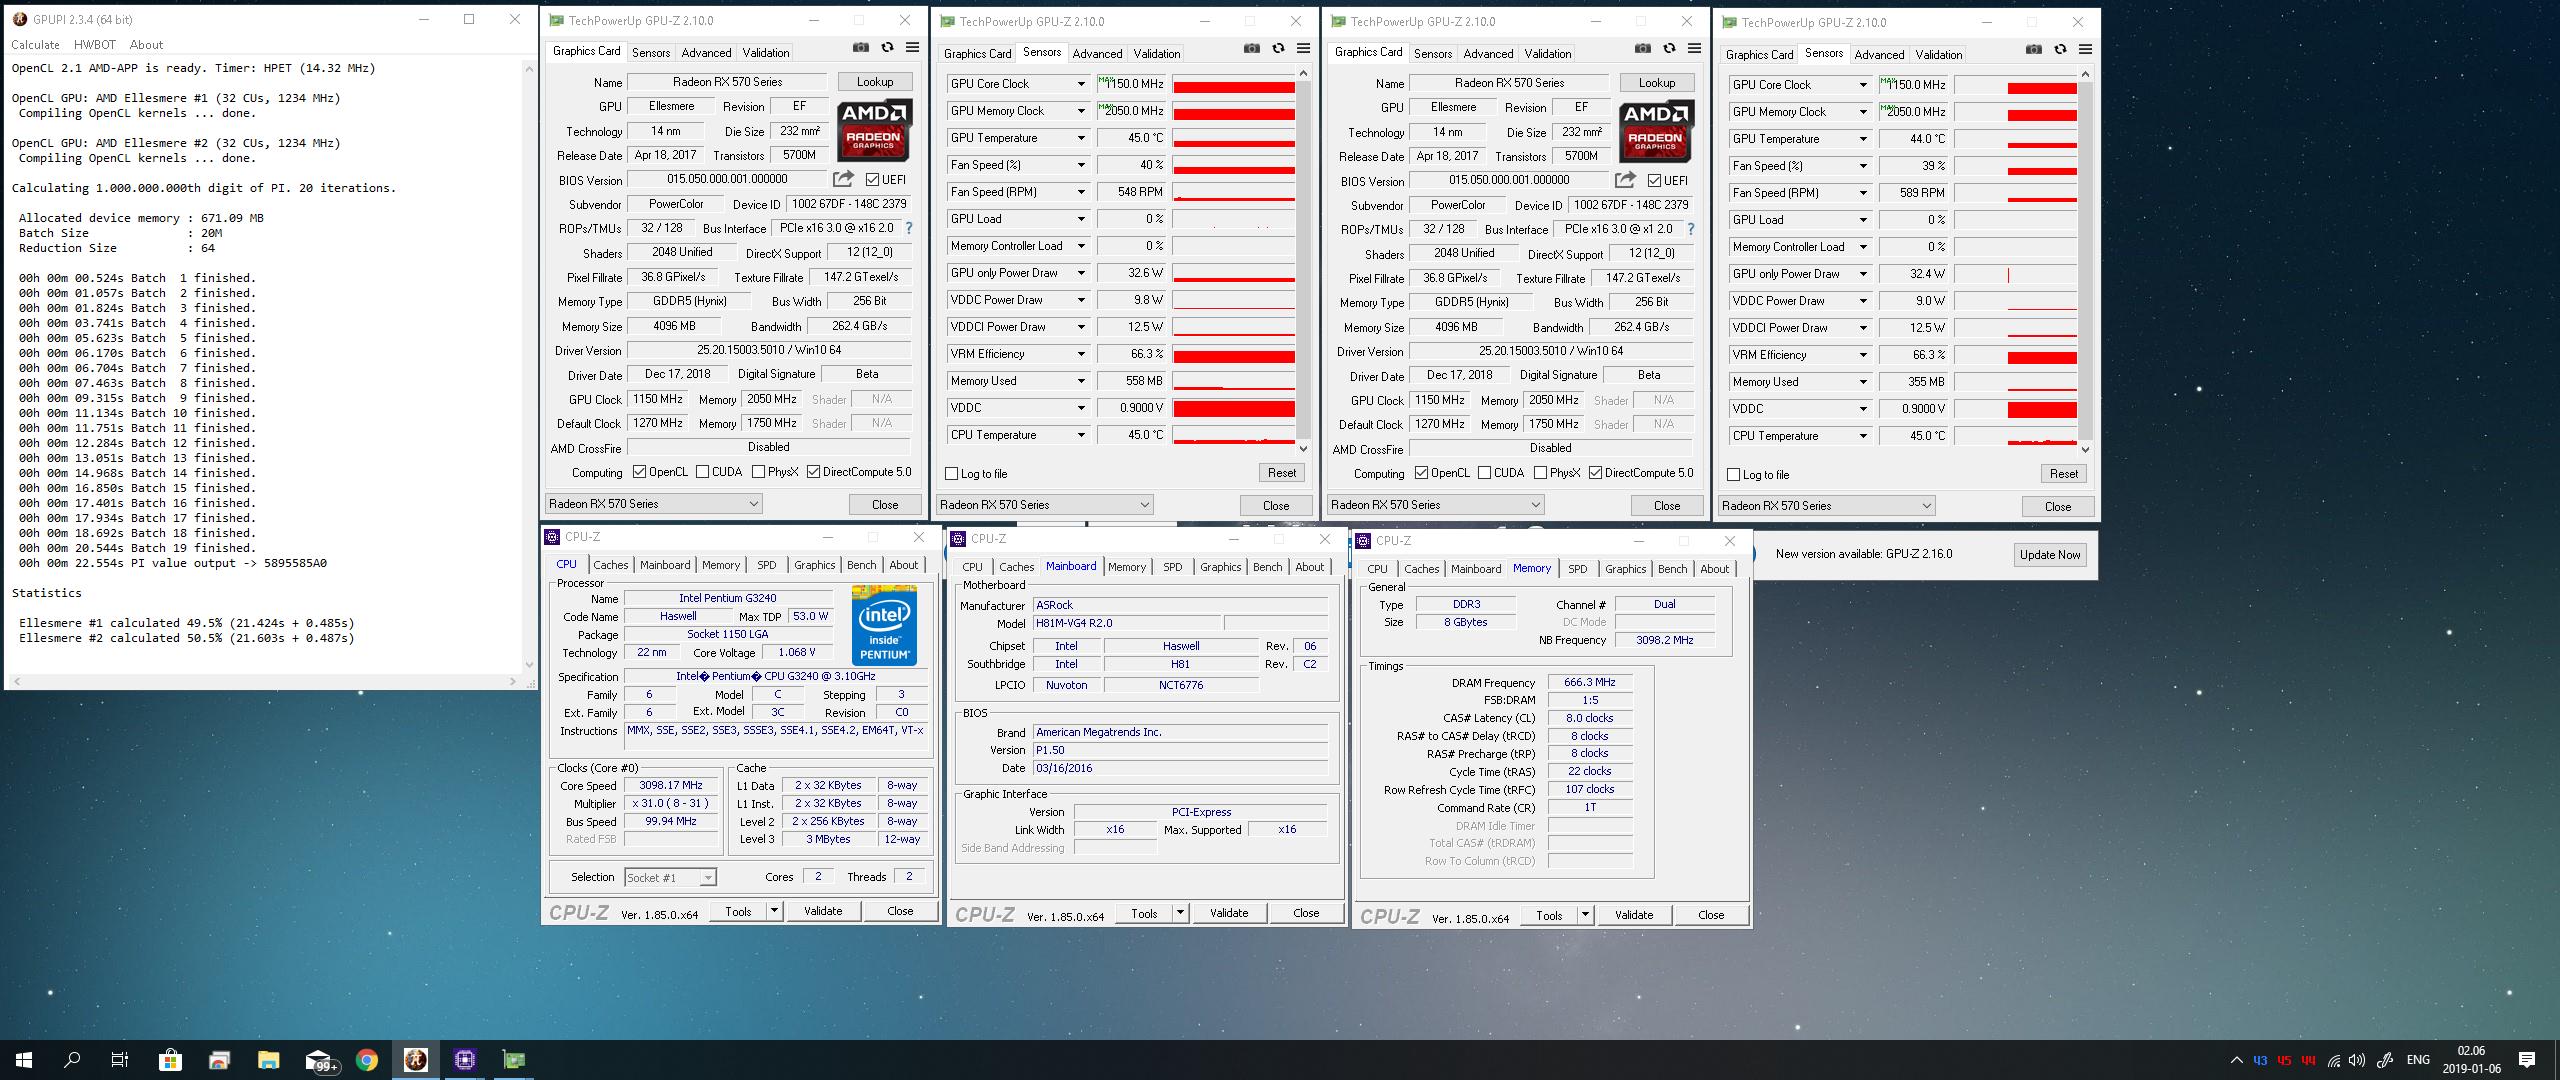Screen dimensions: 2560x1080
Task: Toggle CUDA checkbox in GPU-Z x16 2.0 window
Action: 702,472
